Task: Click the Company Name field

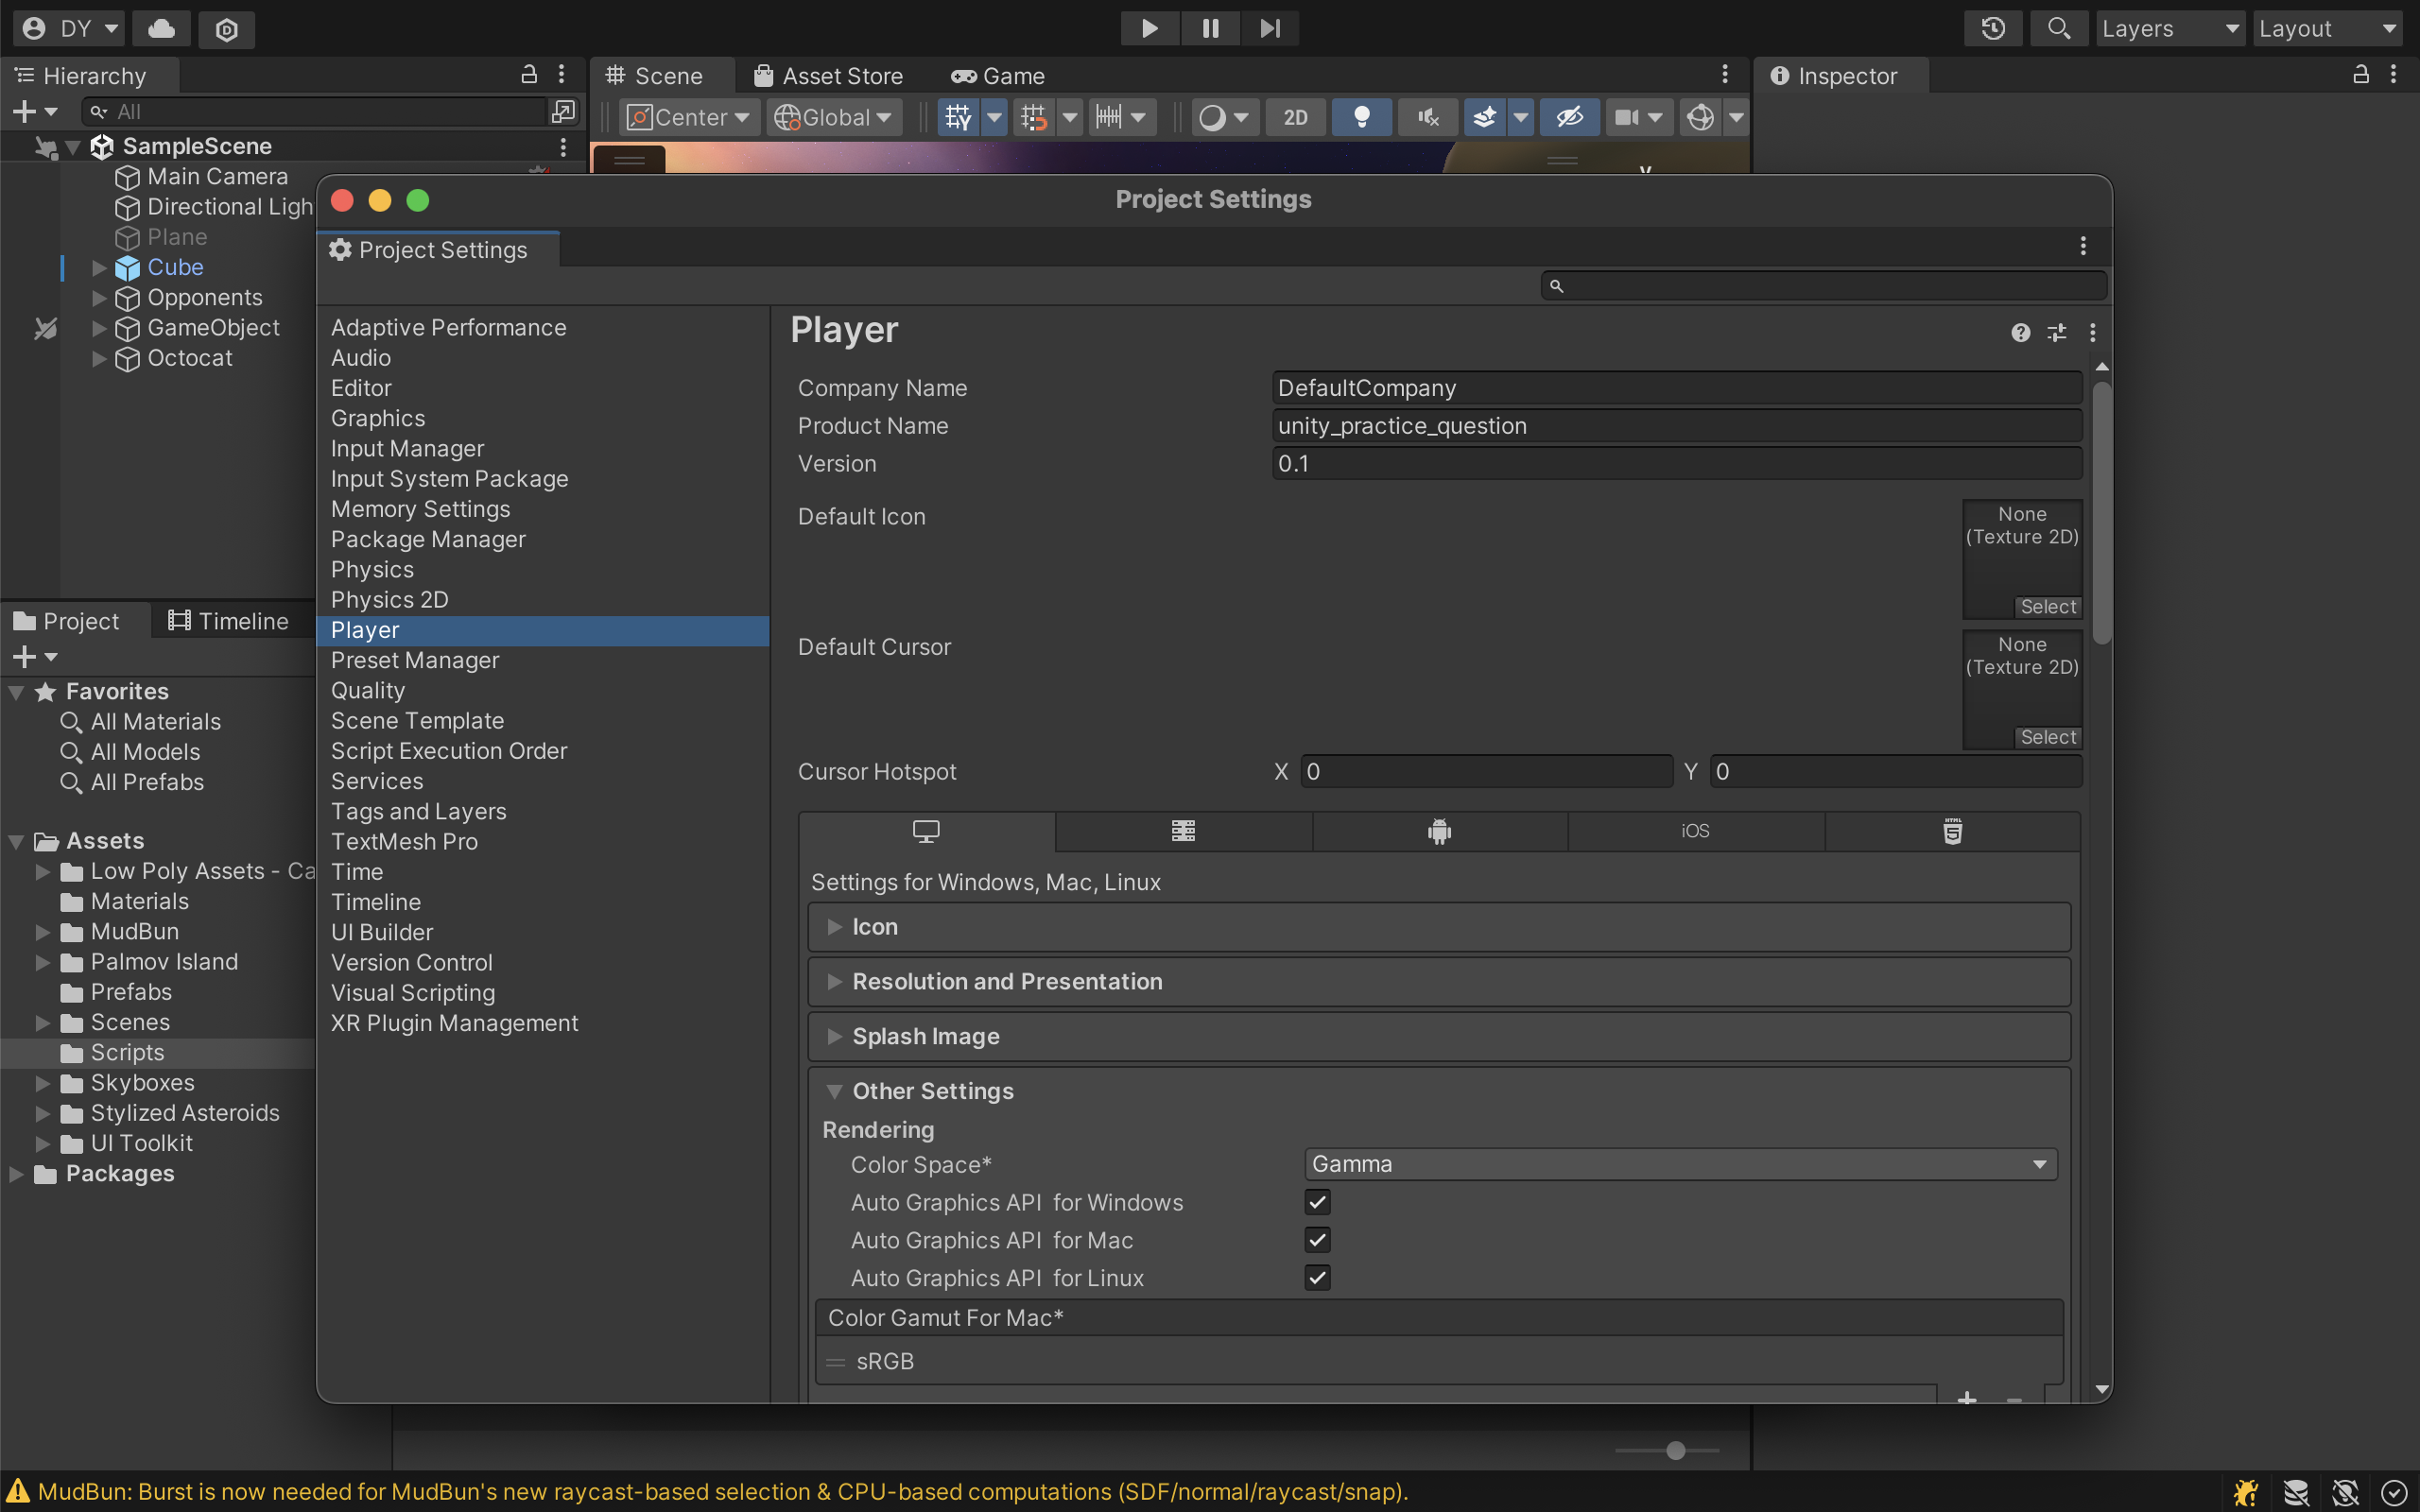Action: click(x=1676, y=388)
